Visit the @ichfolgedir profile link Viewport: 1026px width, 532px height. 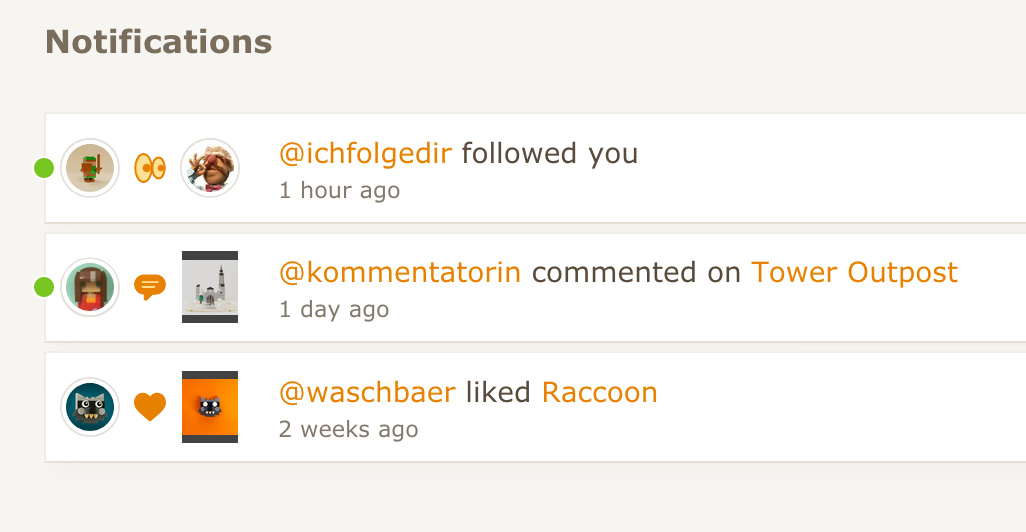coord(365,154)
